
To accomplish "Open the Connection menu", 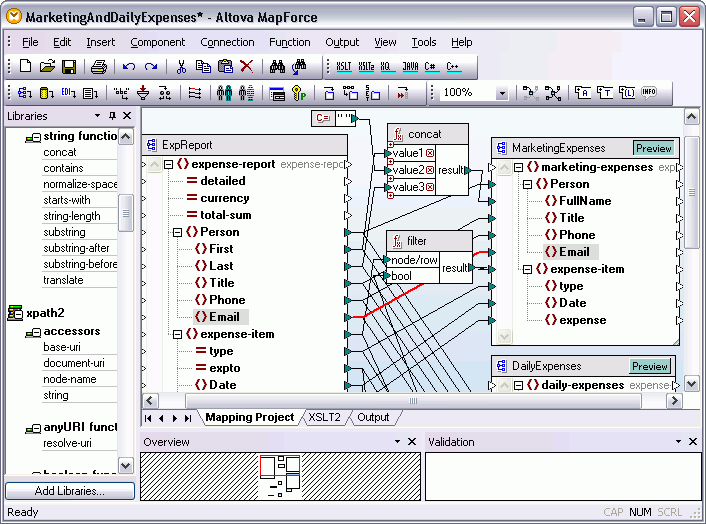I will (227, 42).
